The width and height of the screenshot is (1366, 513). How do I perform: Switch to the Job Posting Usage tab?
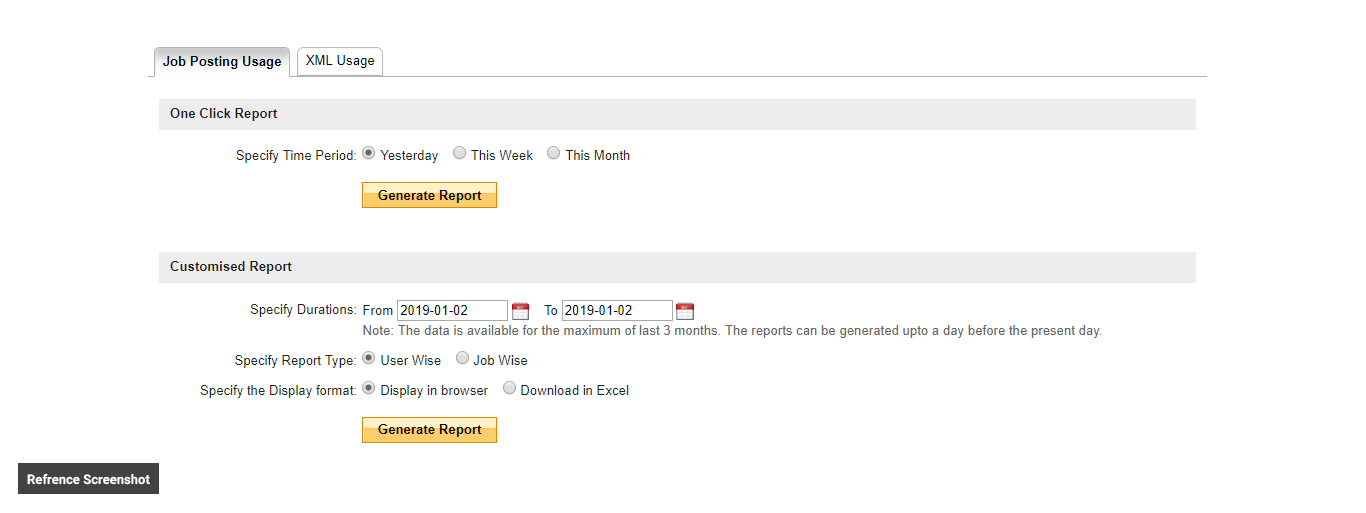[x=222, y=62]
